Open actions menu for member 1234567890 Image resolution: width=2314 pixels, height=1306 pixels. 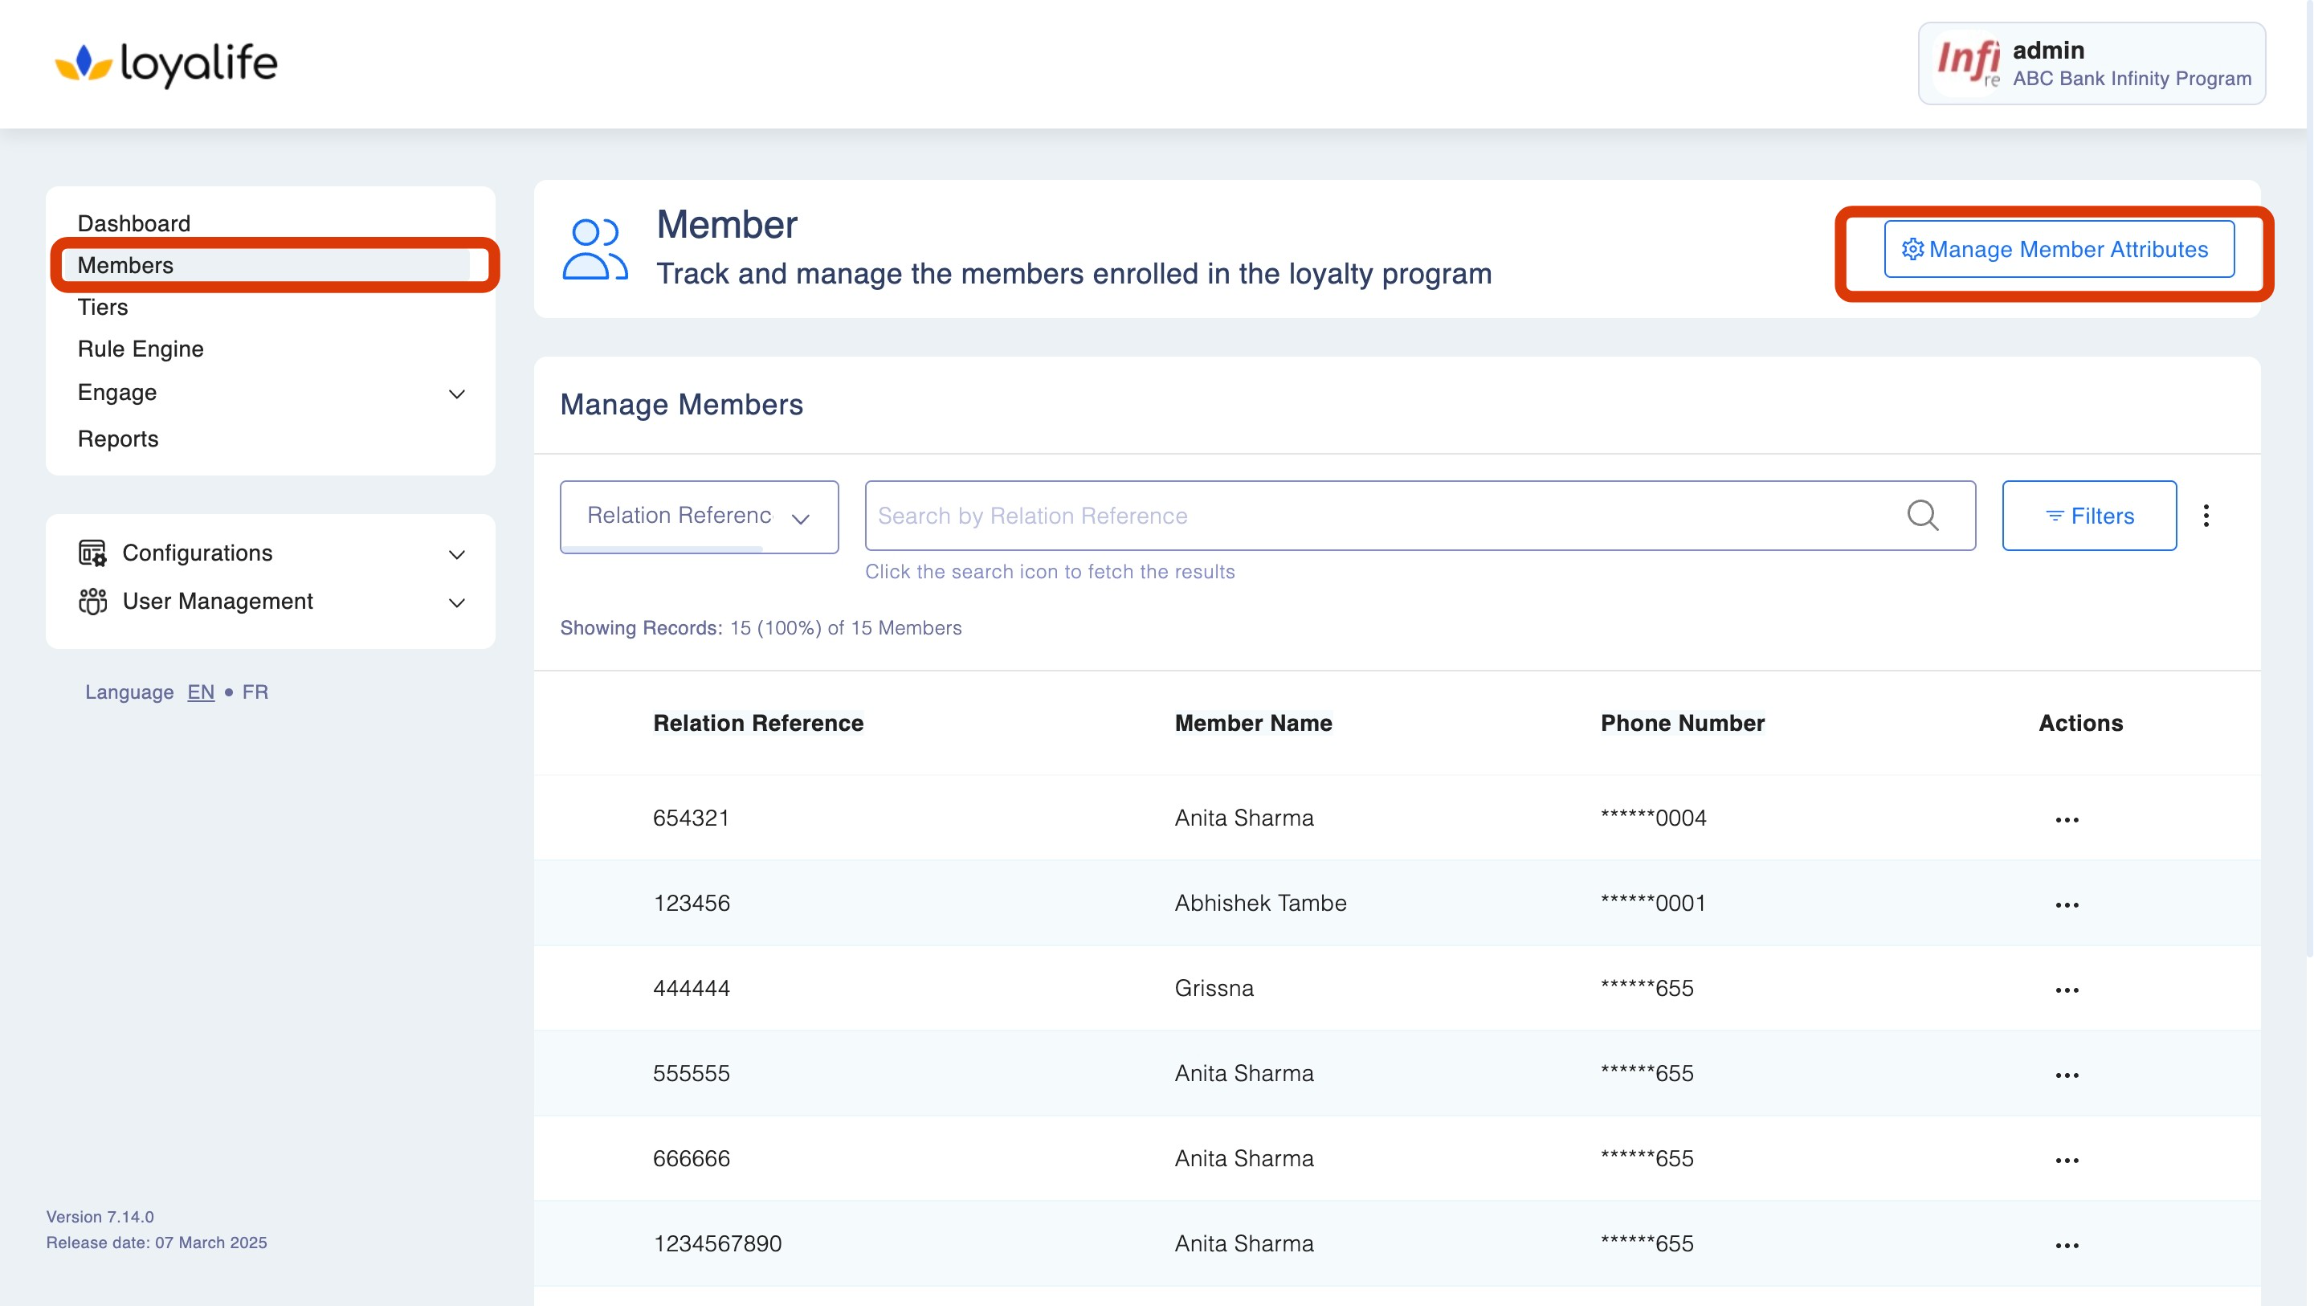coord(2067,1244)
